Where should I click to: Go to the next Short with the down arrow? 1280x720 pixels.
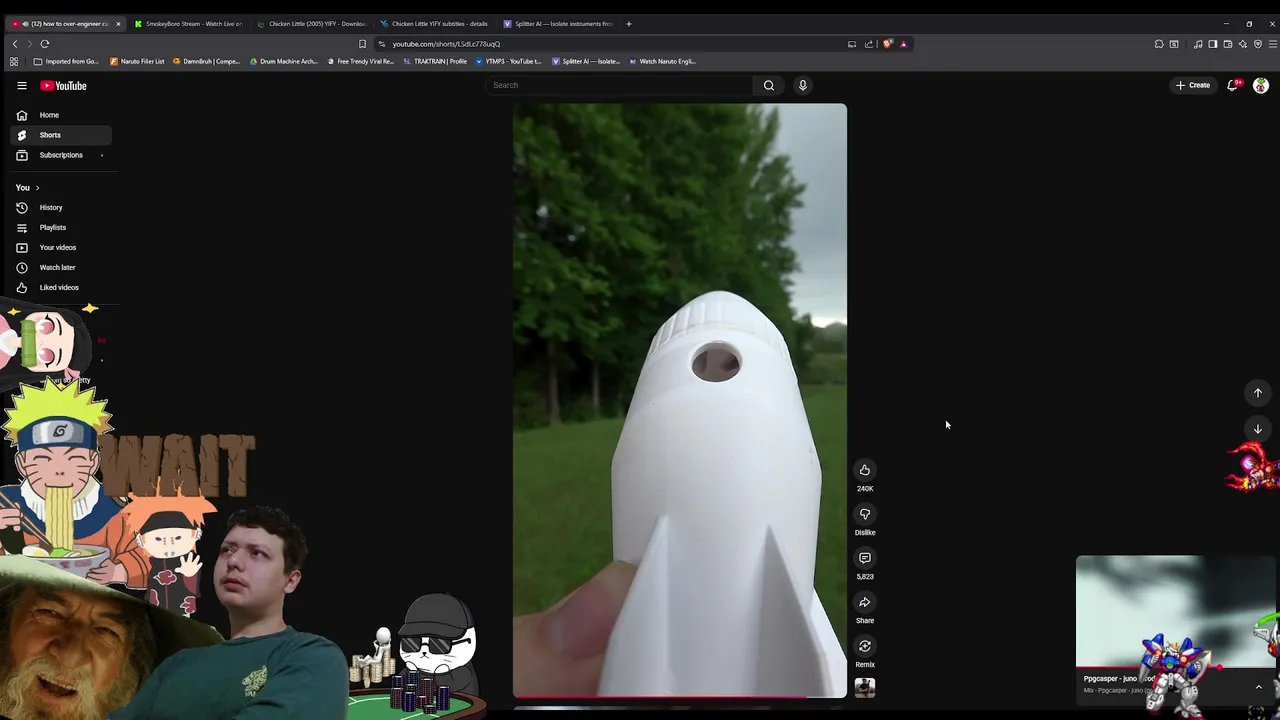pyautogui.click(x=1258, y=429)
